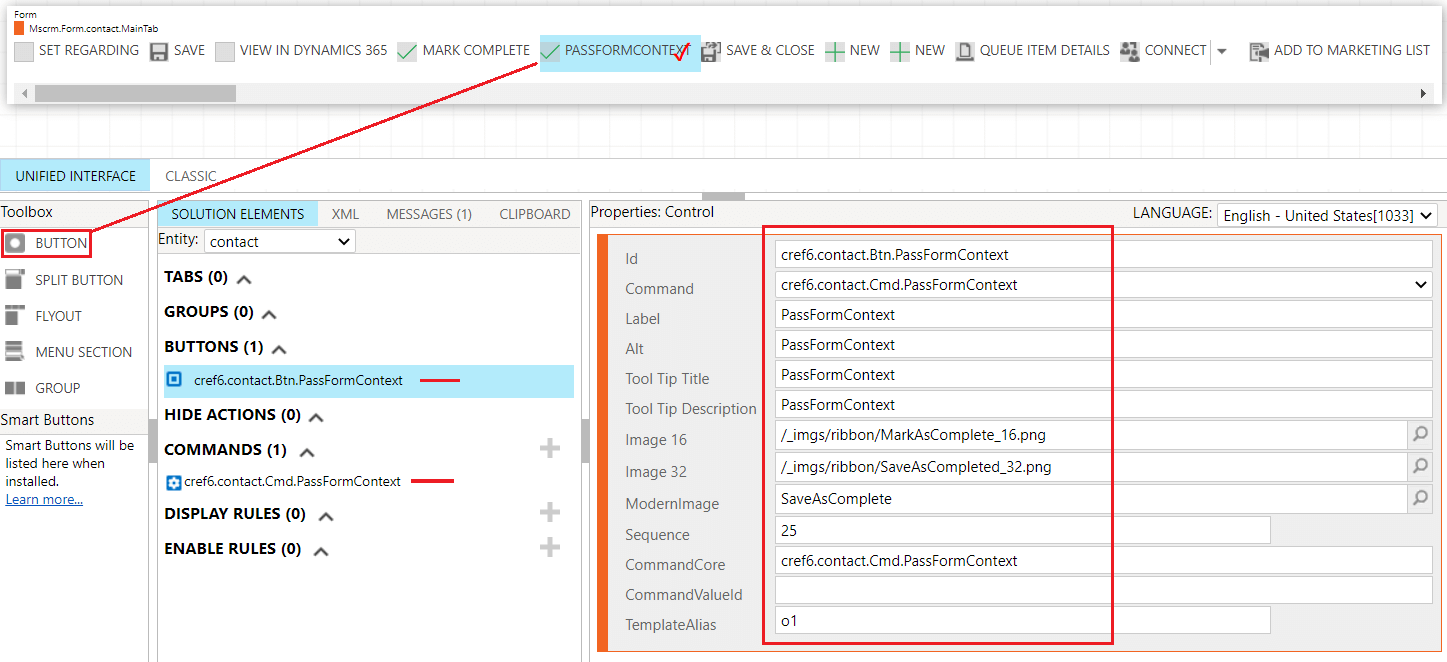Viewport: 1447px width, 662px height.
Task: Switch to the CLASSIC tab
Action: (x=190, y=175)
